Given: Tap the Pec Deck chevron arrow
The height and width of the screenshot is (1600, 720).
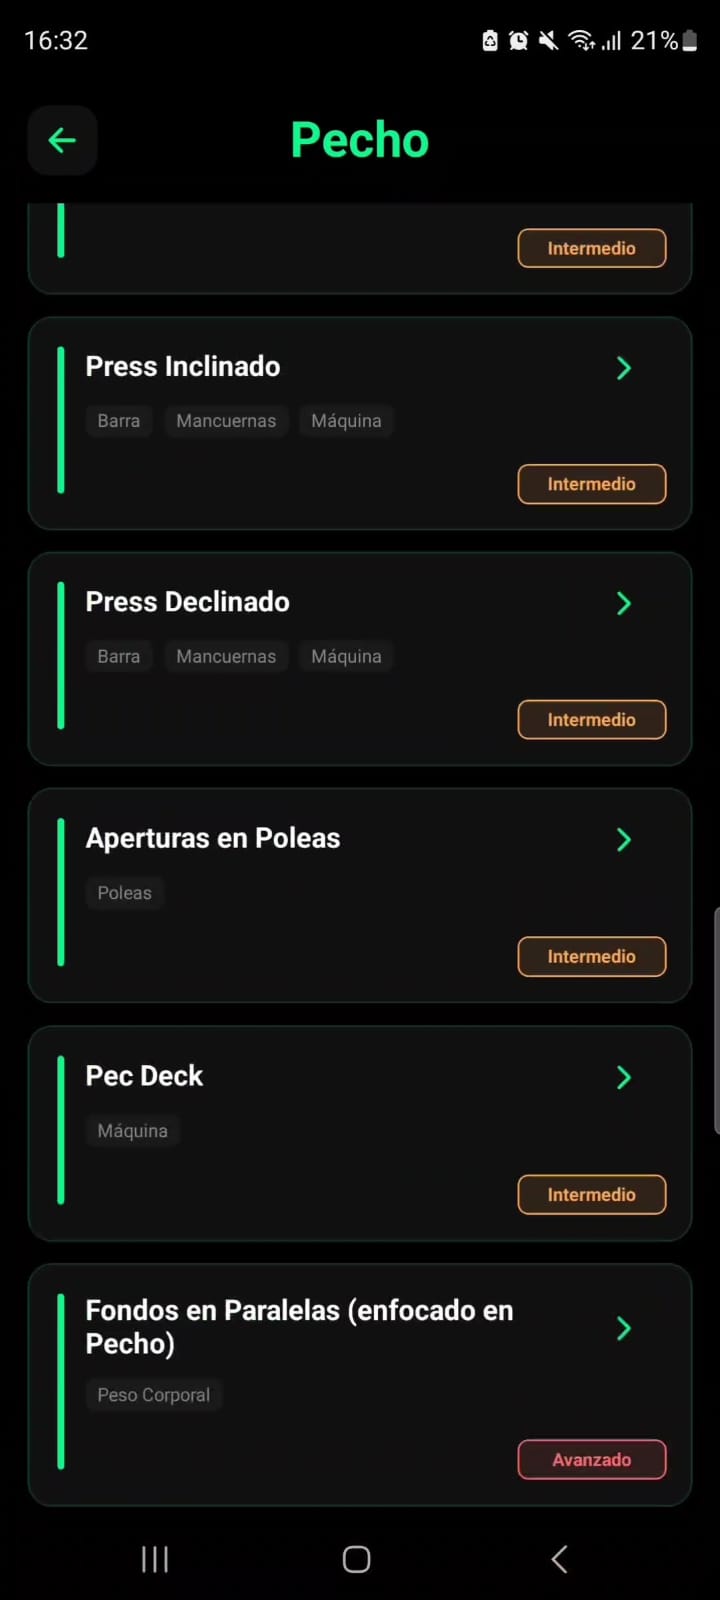Looking at the screenshot, I should coord(624,1077).
